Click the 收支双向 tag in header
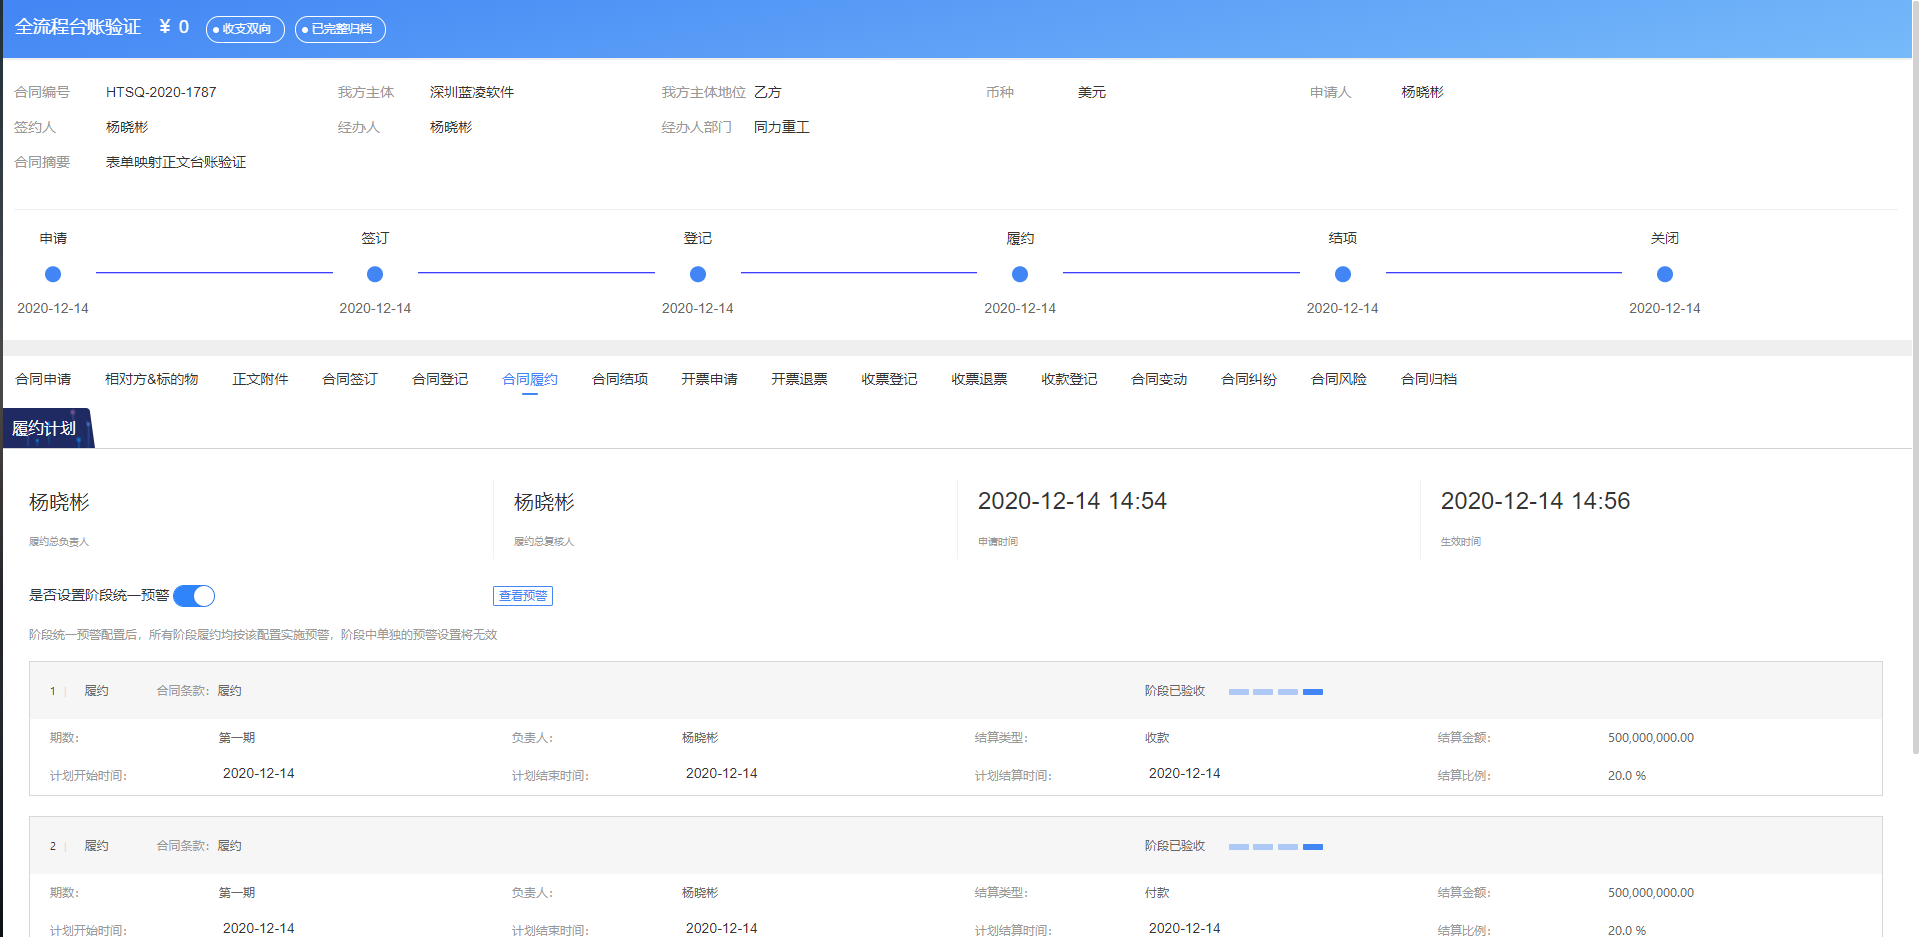Viewport: 1920px width, 937px height. pyautogui.click(x=245, y=29)
